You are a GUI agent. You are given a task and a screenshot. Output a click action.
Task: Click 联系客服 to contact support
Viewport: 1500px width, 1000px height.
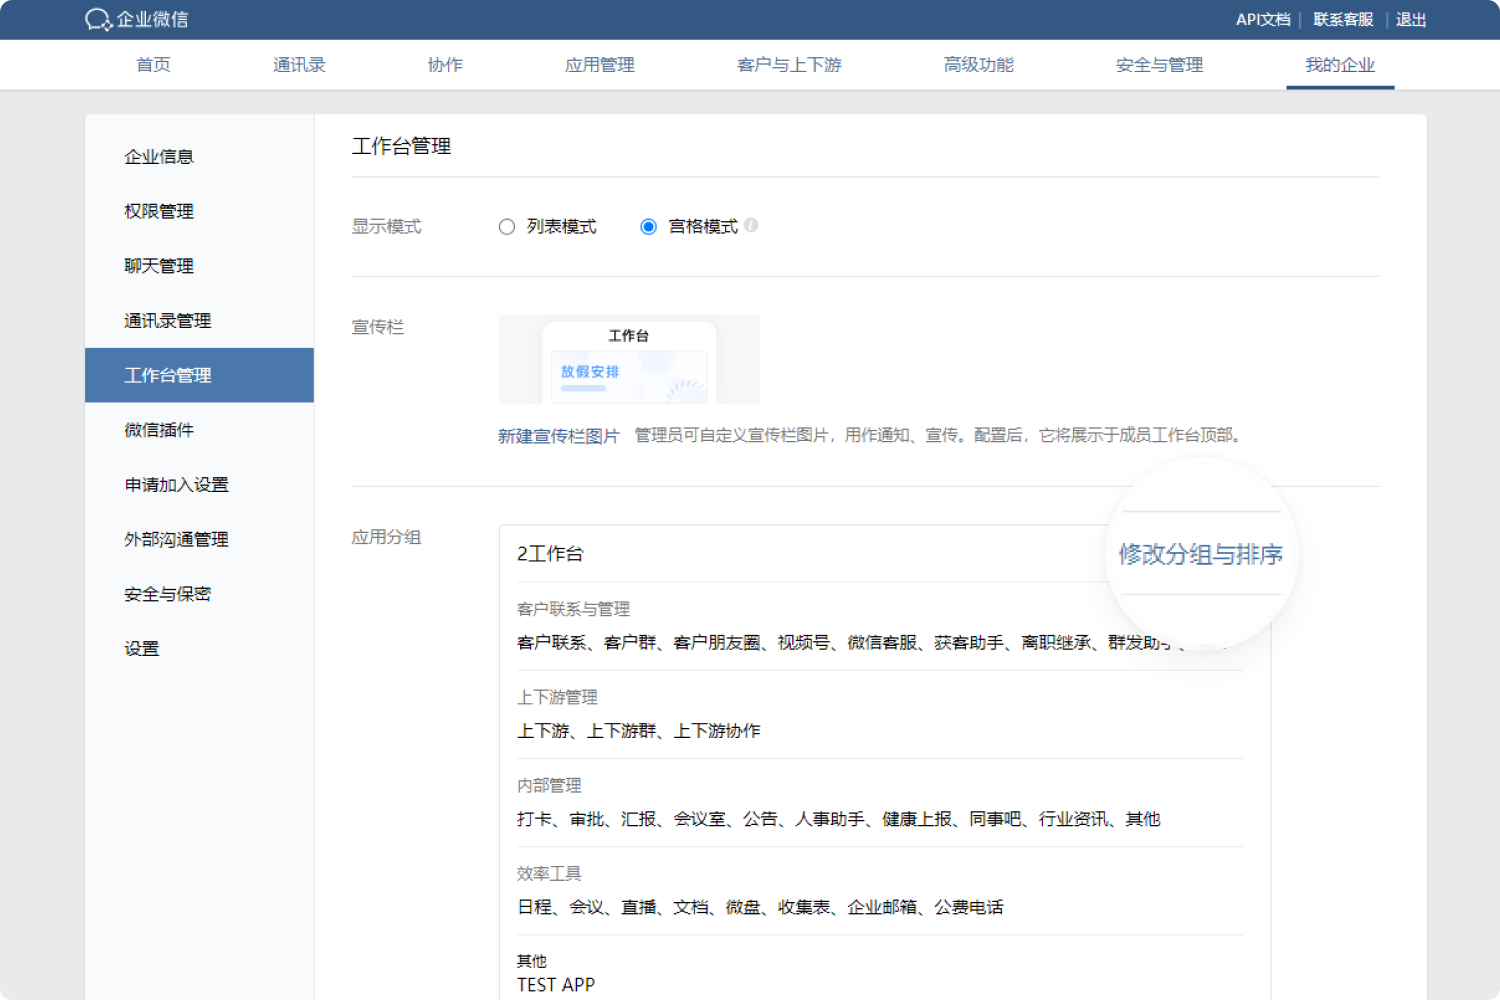[1342, 19]
